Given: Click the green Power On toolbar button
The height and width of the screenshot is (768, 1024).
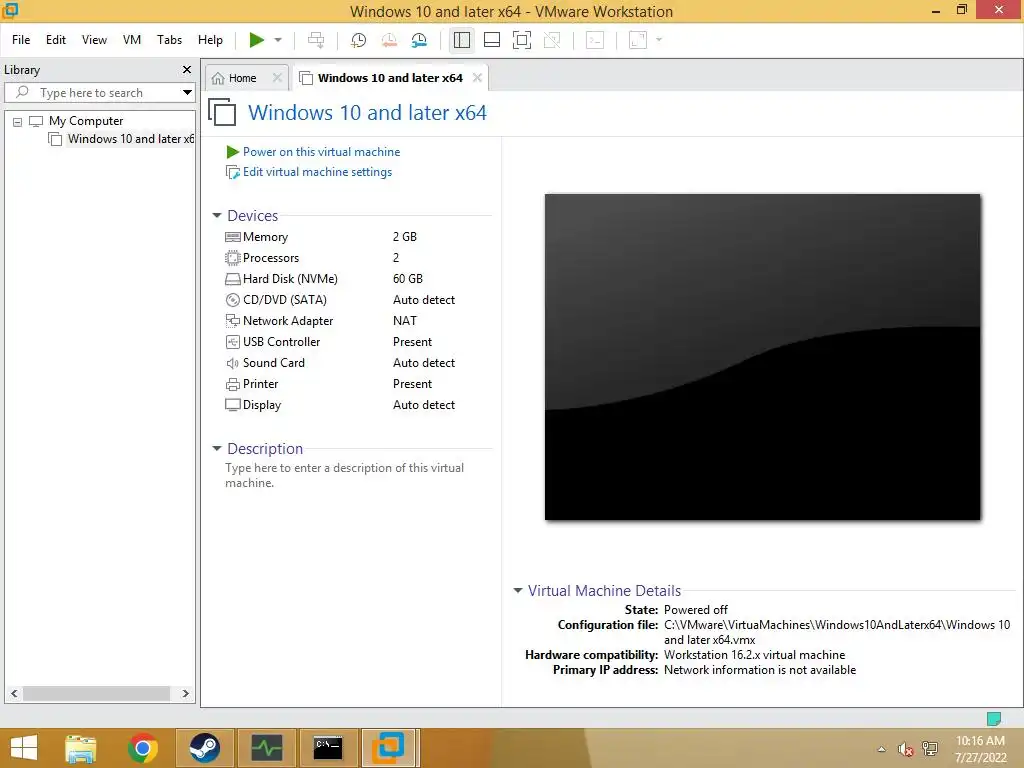Looking at the screenshot, I should pyautogui.click(x=256, y=40).
